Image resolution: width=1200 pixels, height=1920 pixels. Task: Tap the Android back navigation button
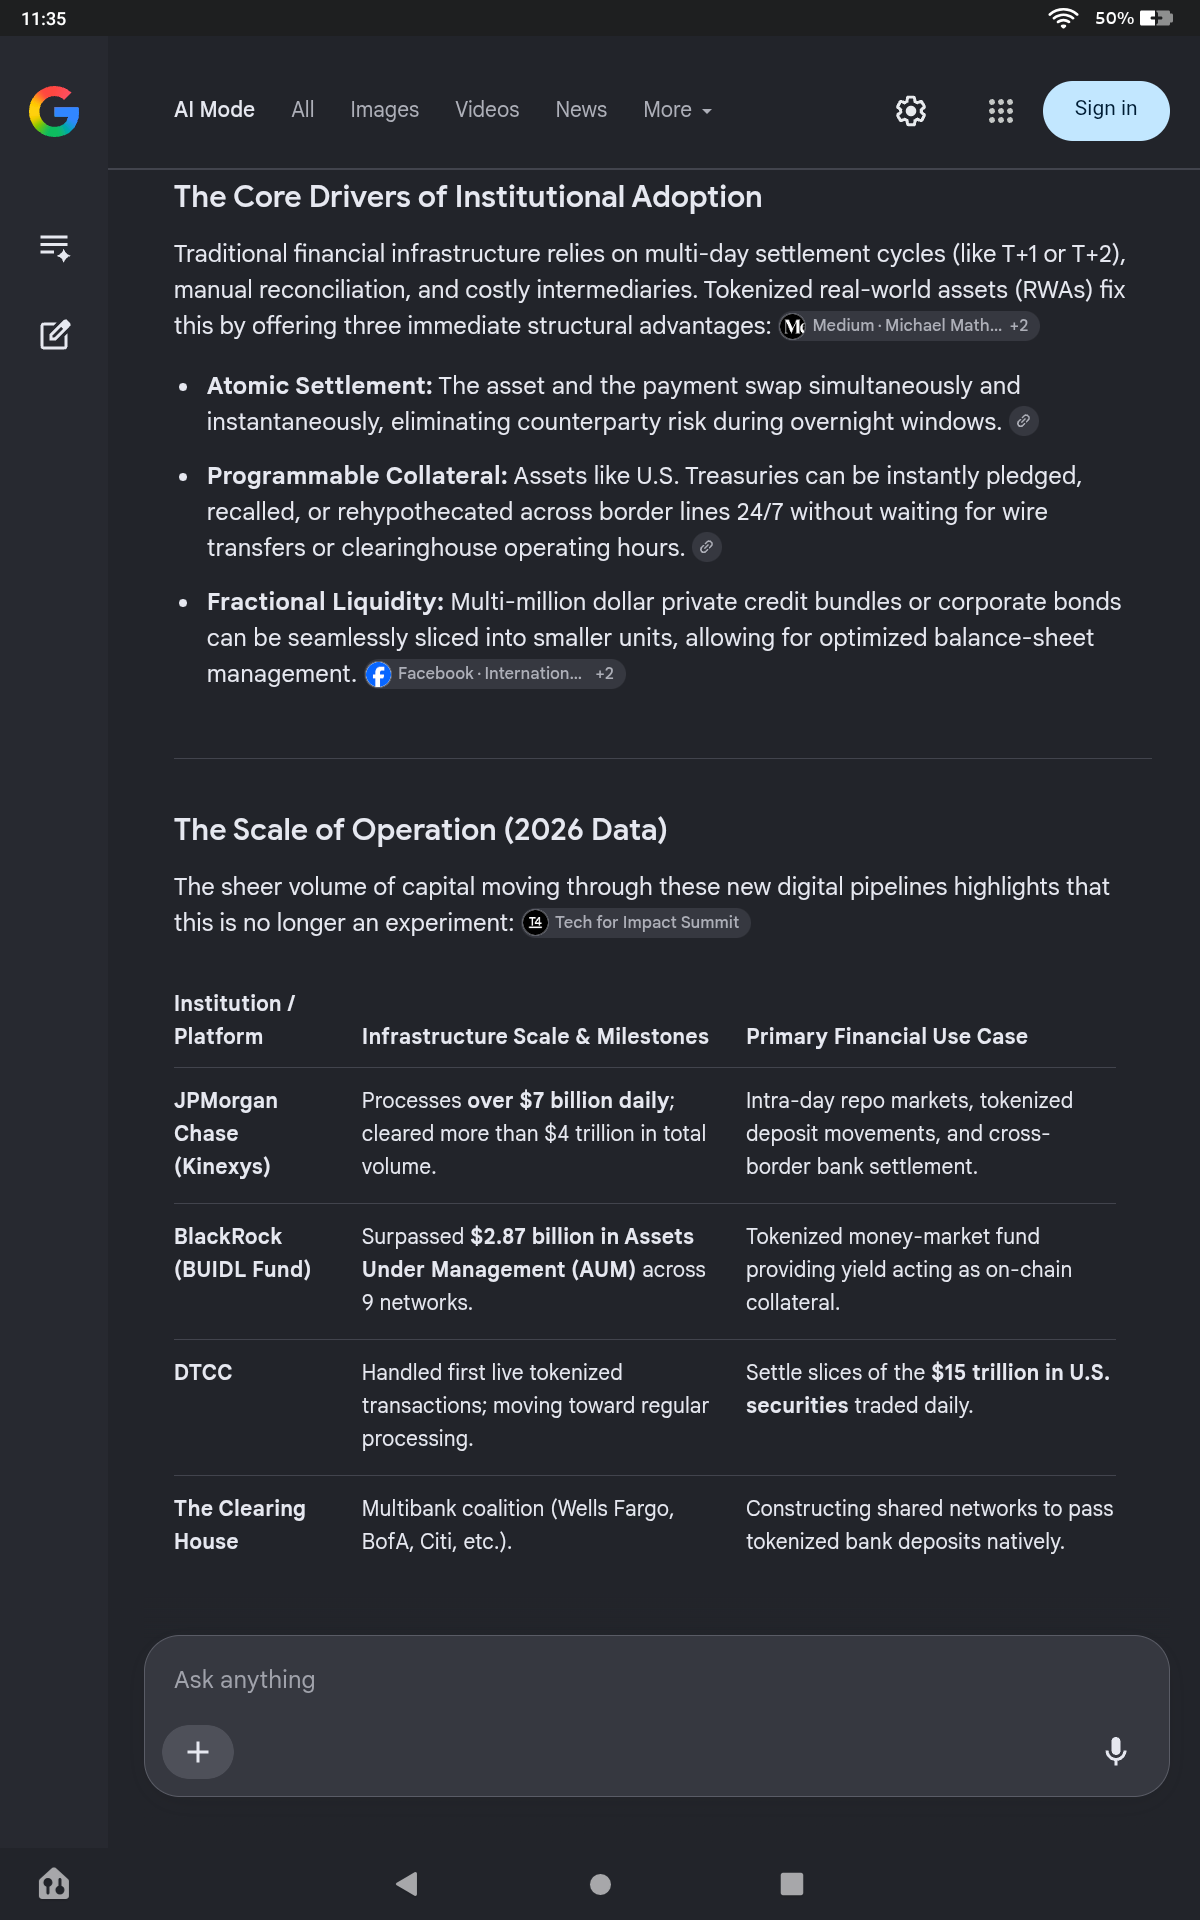[407, 1884]
